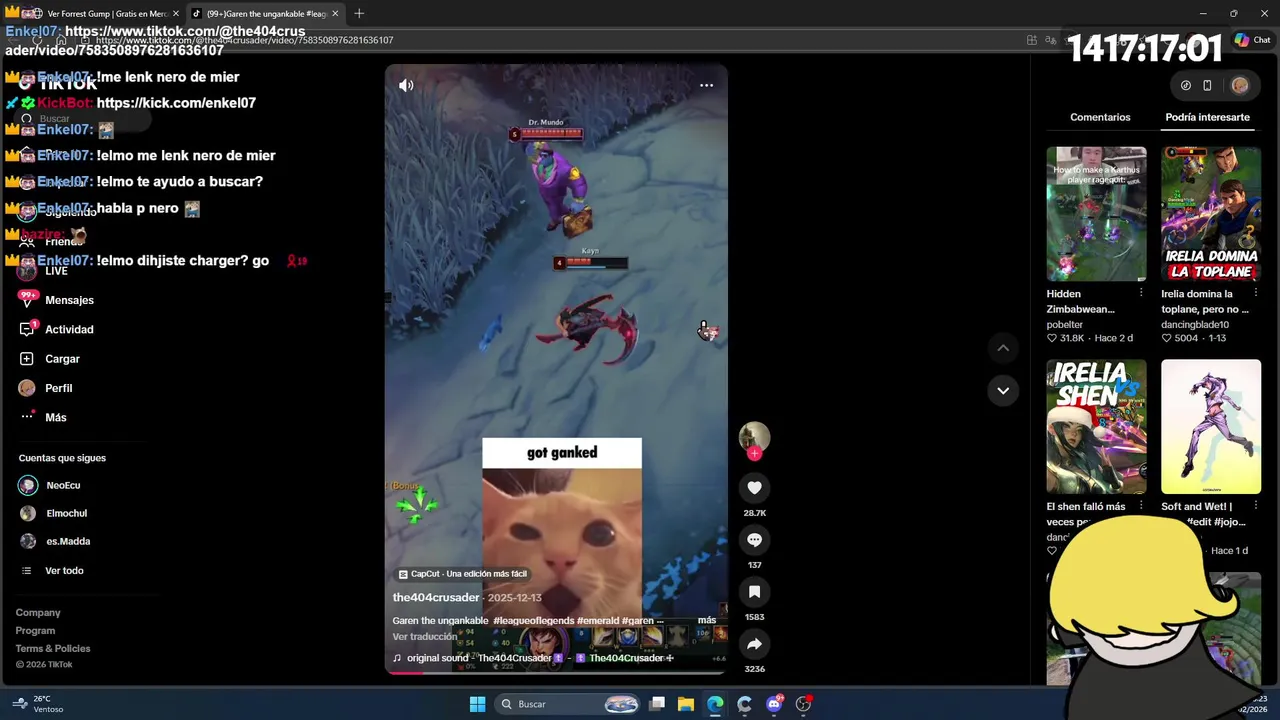The image size is (1280, 720).
Task: Open Discord from the taskbar
Action: (774, 704)
